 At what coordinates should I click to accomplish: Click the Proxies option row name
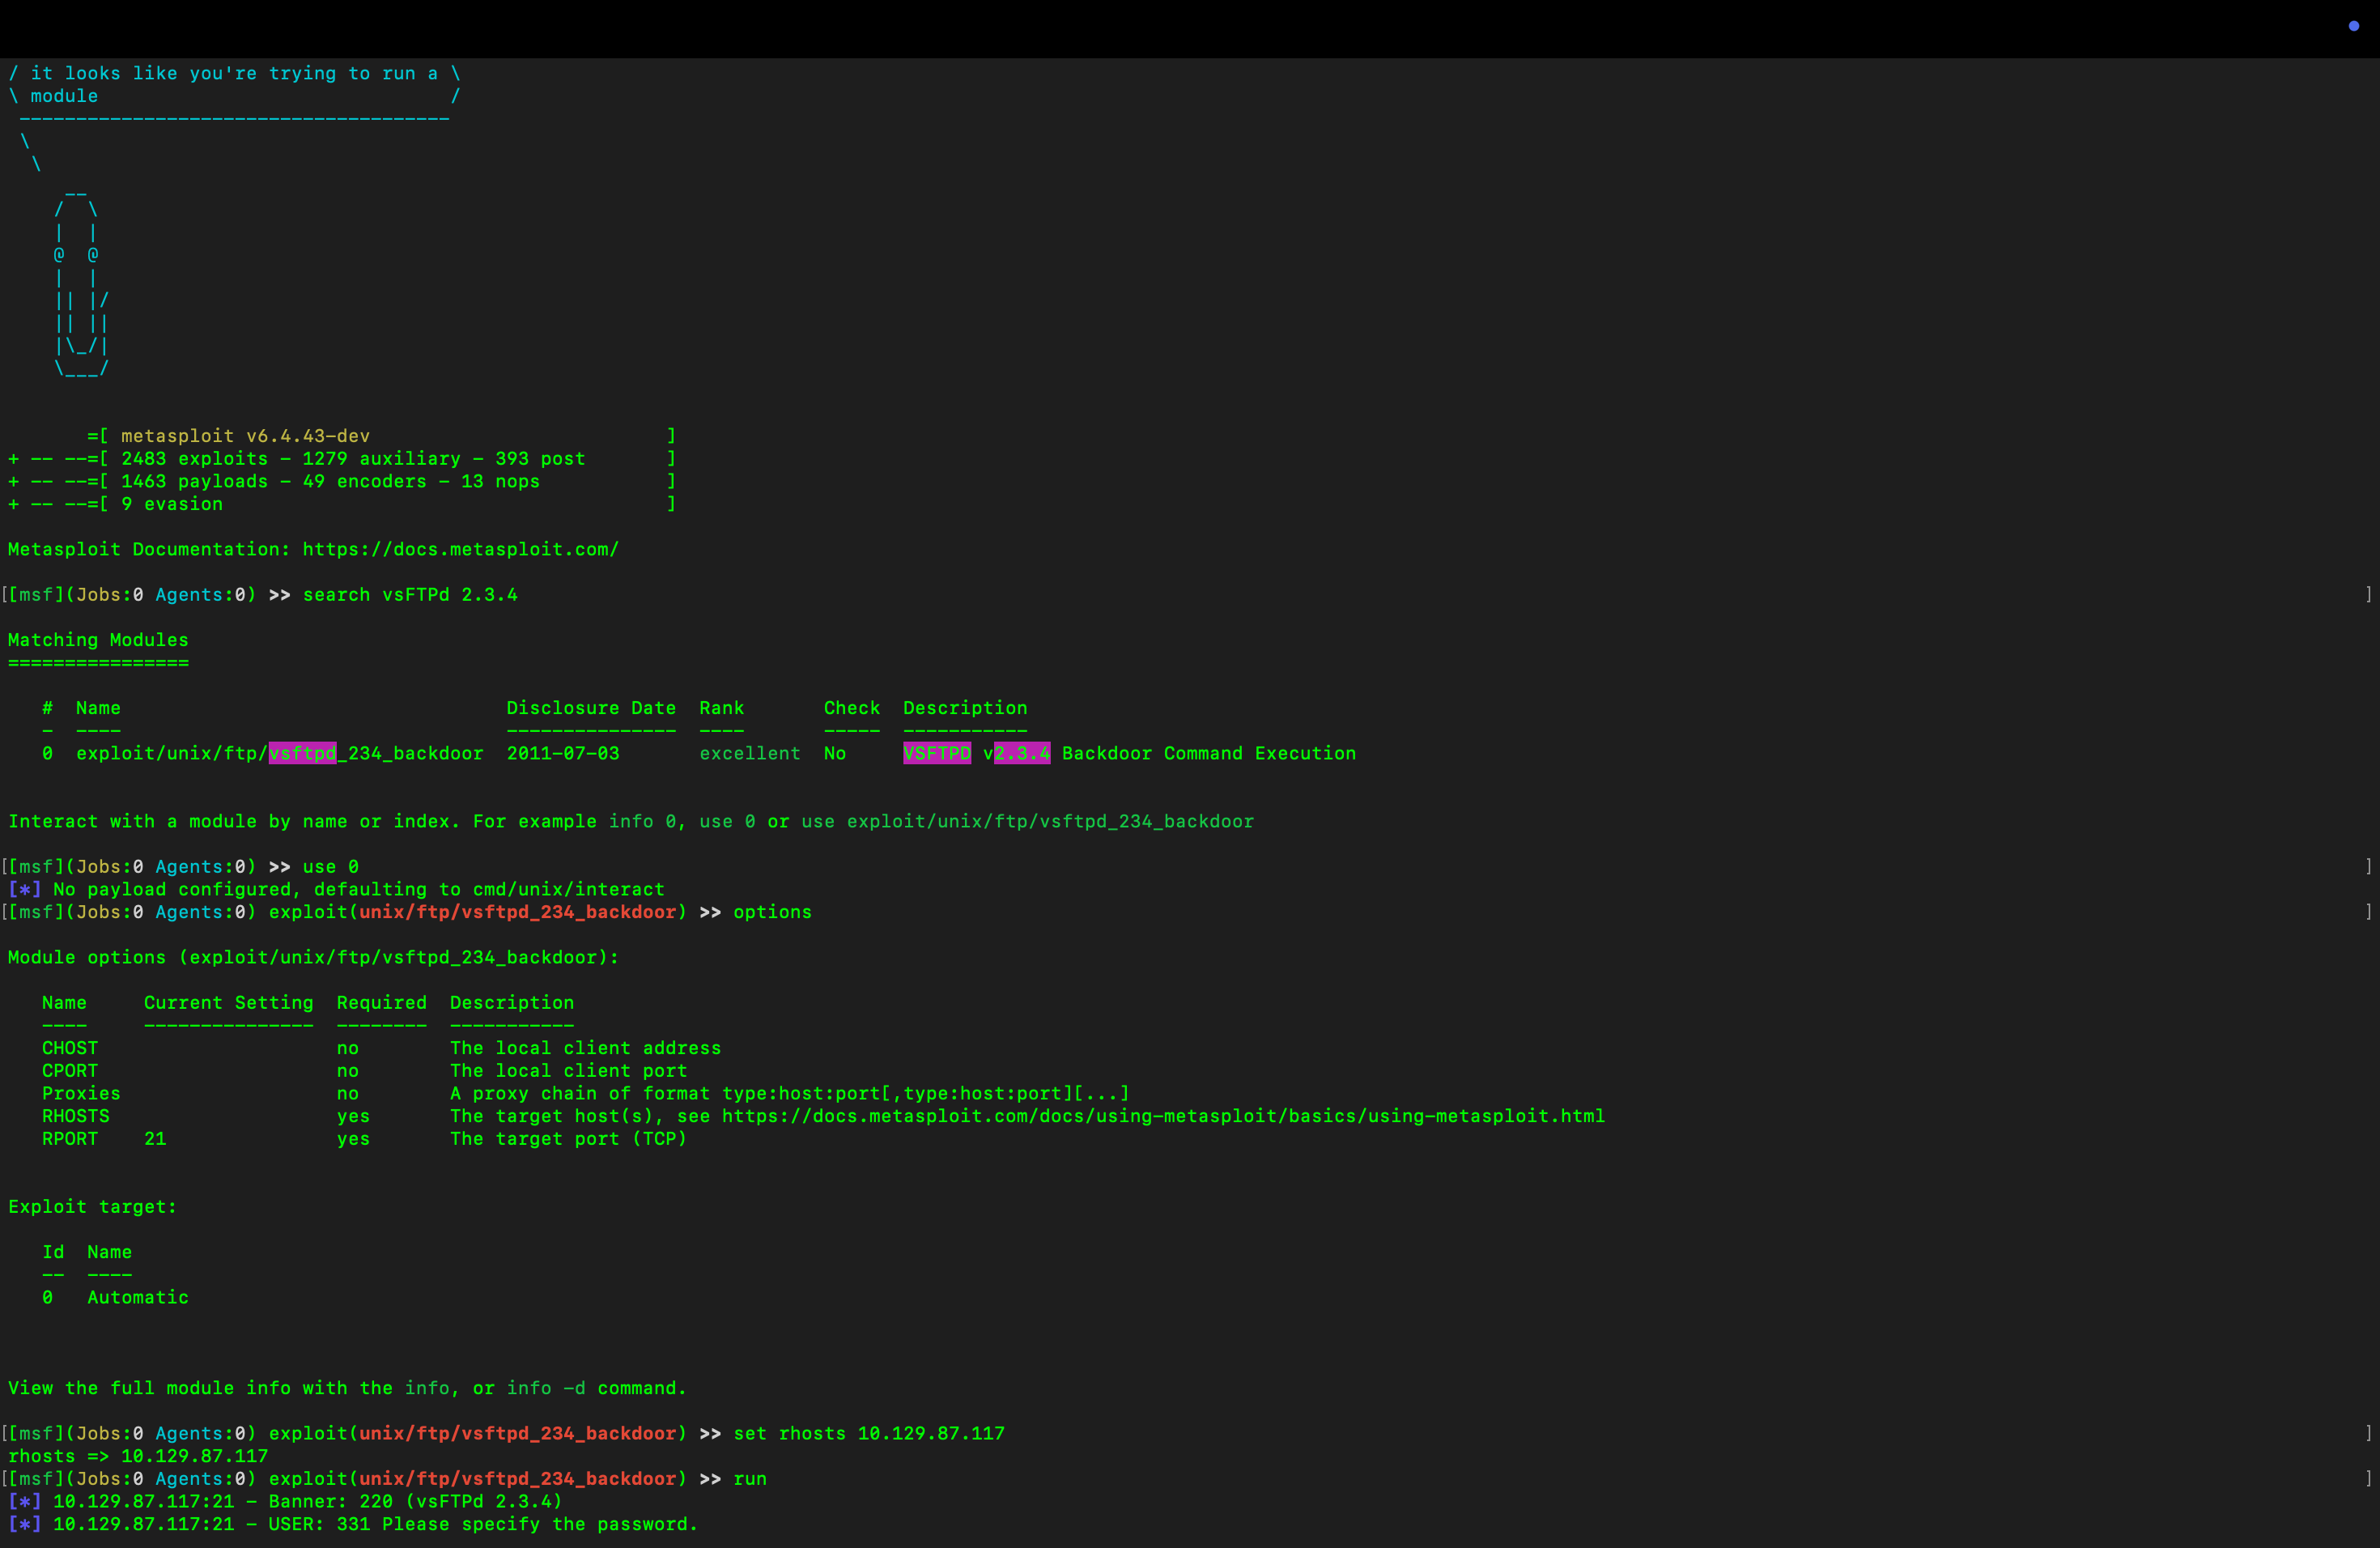tap(81, 1093)
